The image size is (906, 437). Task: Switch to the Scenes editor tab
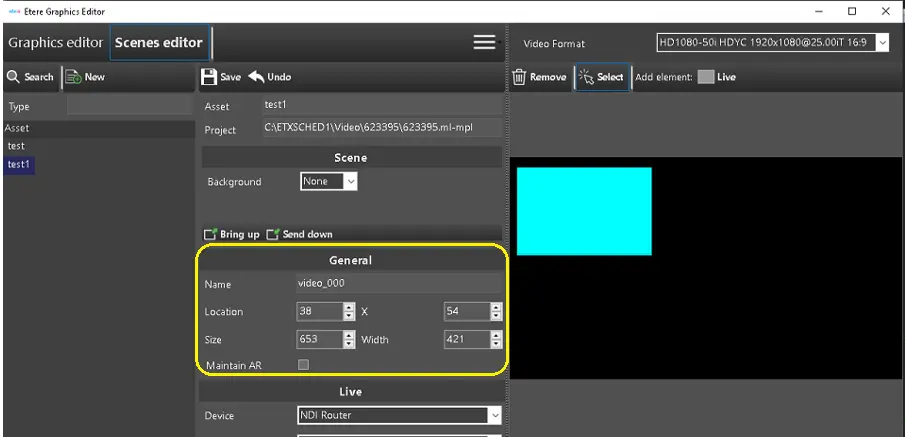click(x=158, y=43)
